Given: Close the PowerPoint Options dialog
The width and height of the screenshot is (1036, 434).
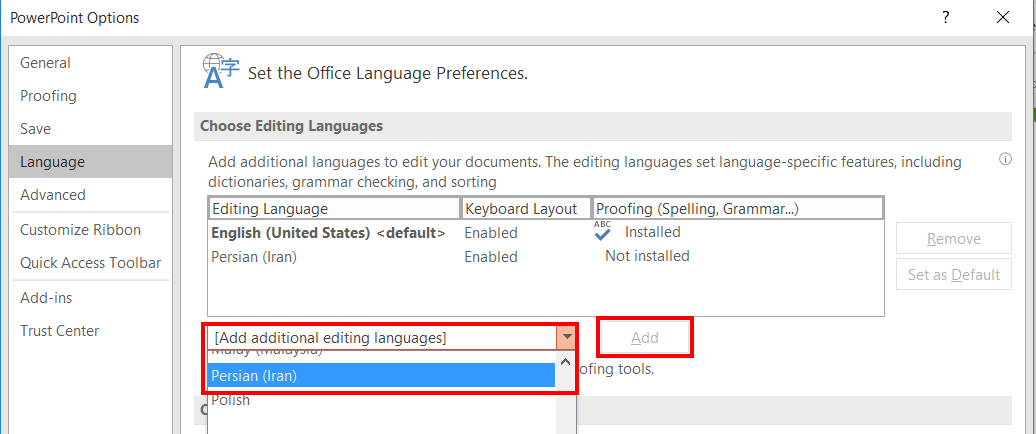Looking at the screenshot, I should tap(1003, 17).
